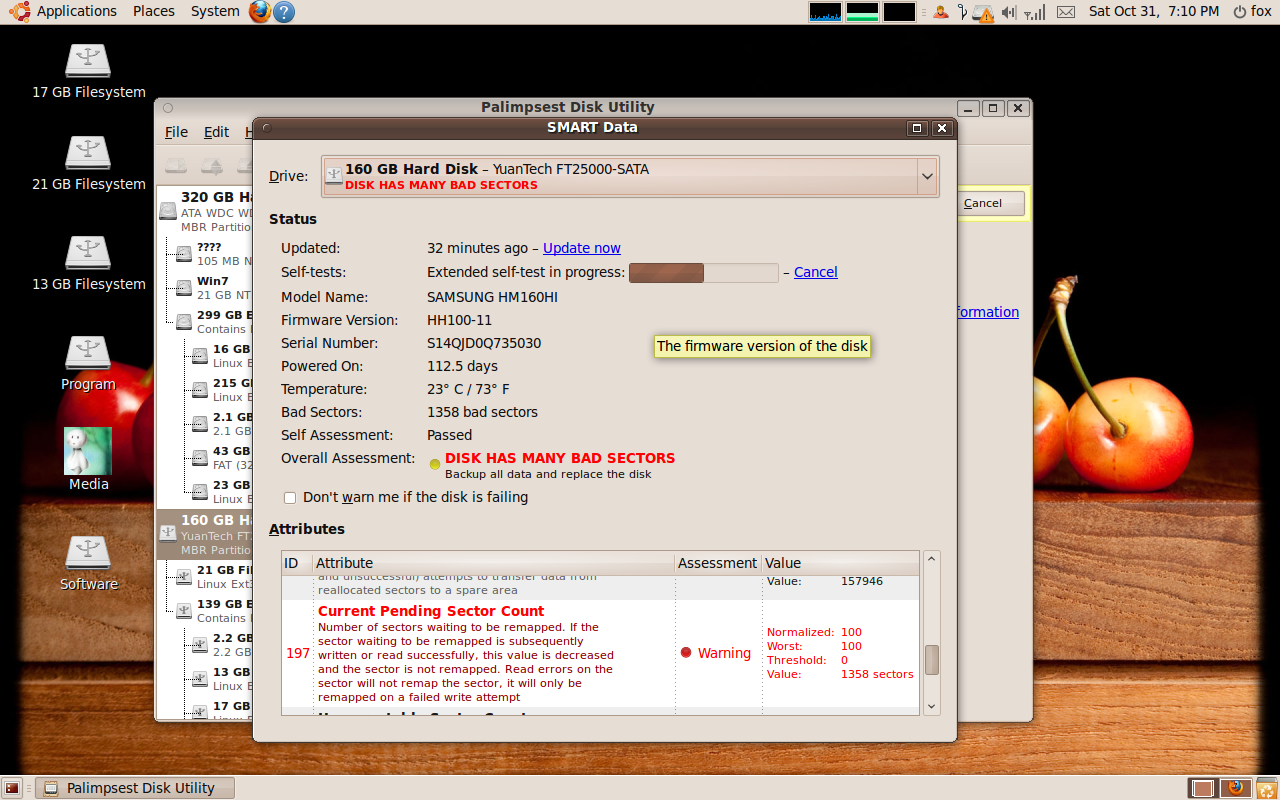Click the CPU system monitor graph applet

[826, 12]
